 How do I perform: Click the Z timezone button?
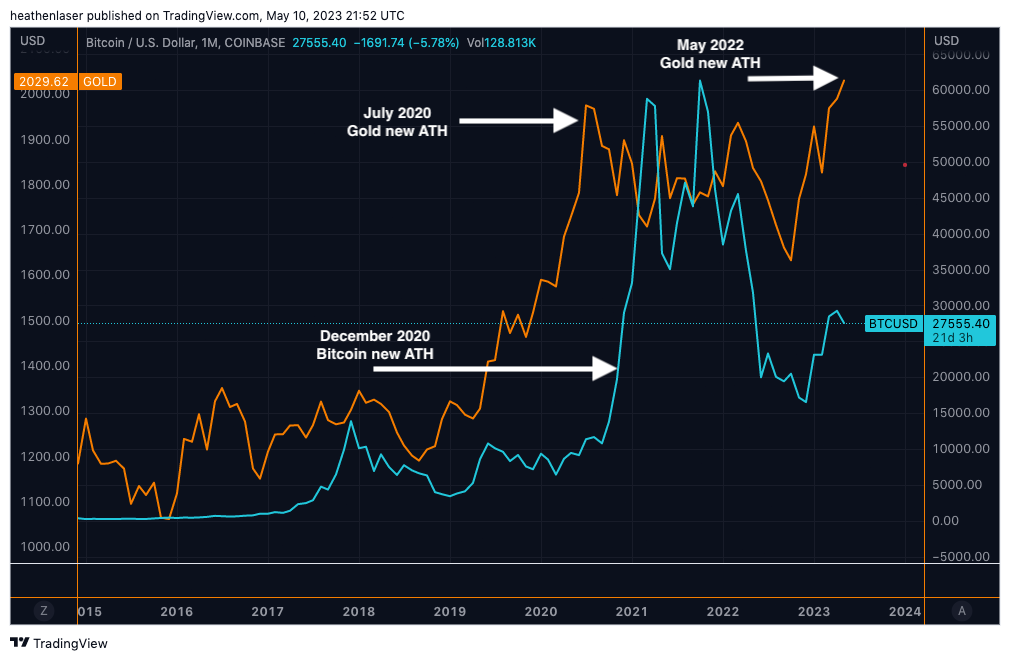click(44, 610)
